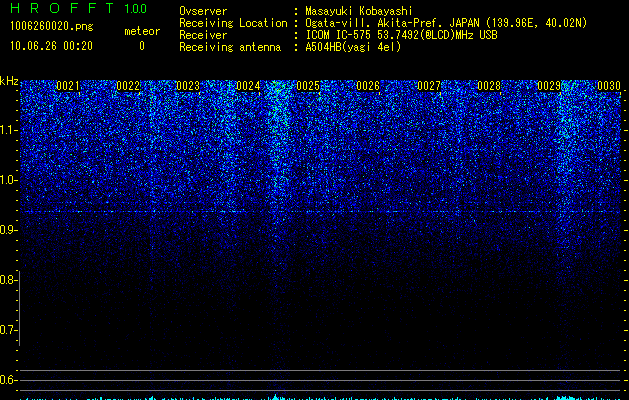
Task: Click the Ovserver label
Action: (203, 11)
